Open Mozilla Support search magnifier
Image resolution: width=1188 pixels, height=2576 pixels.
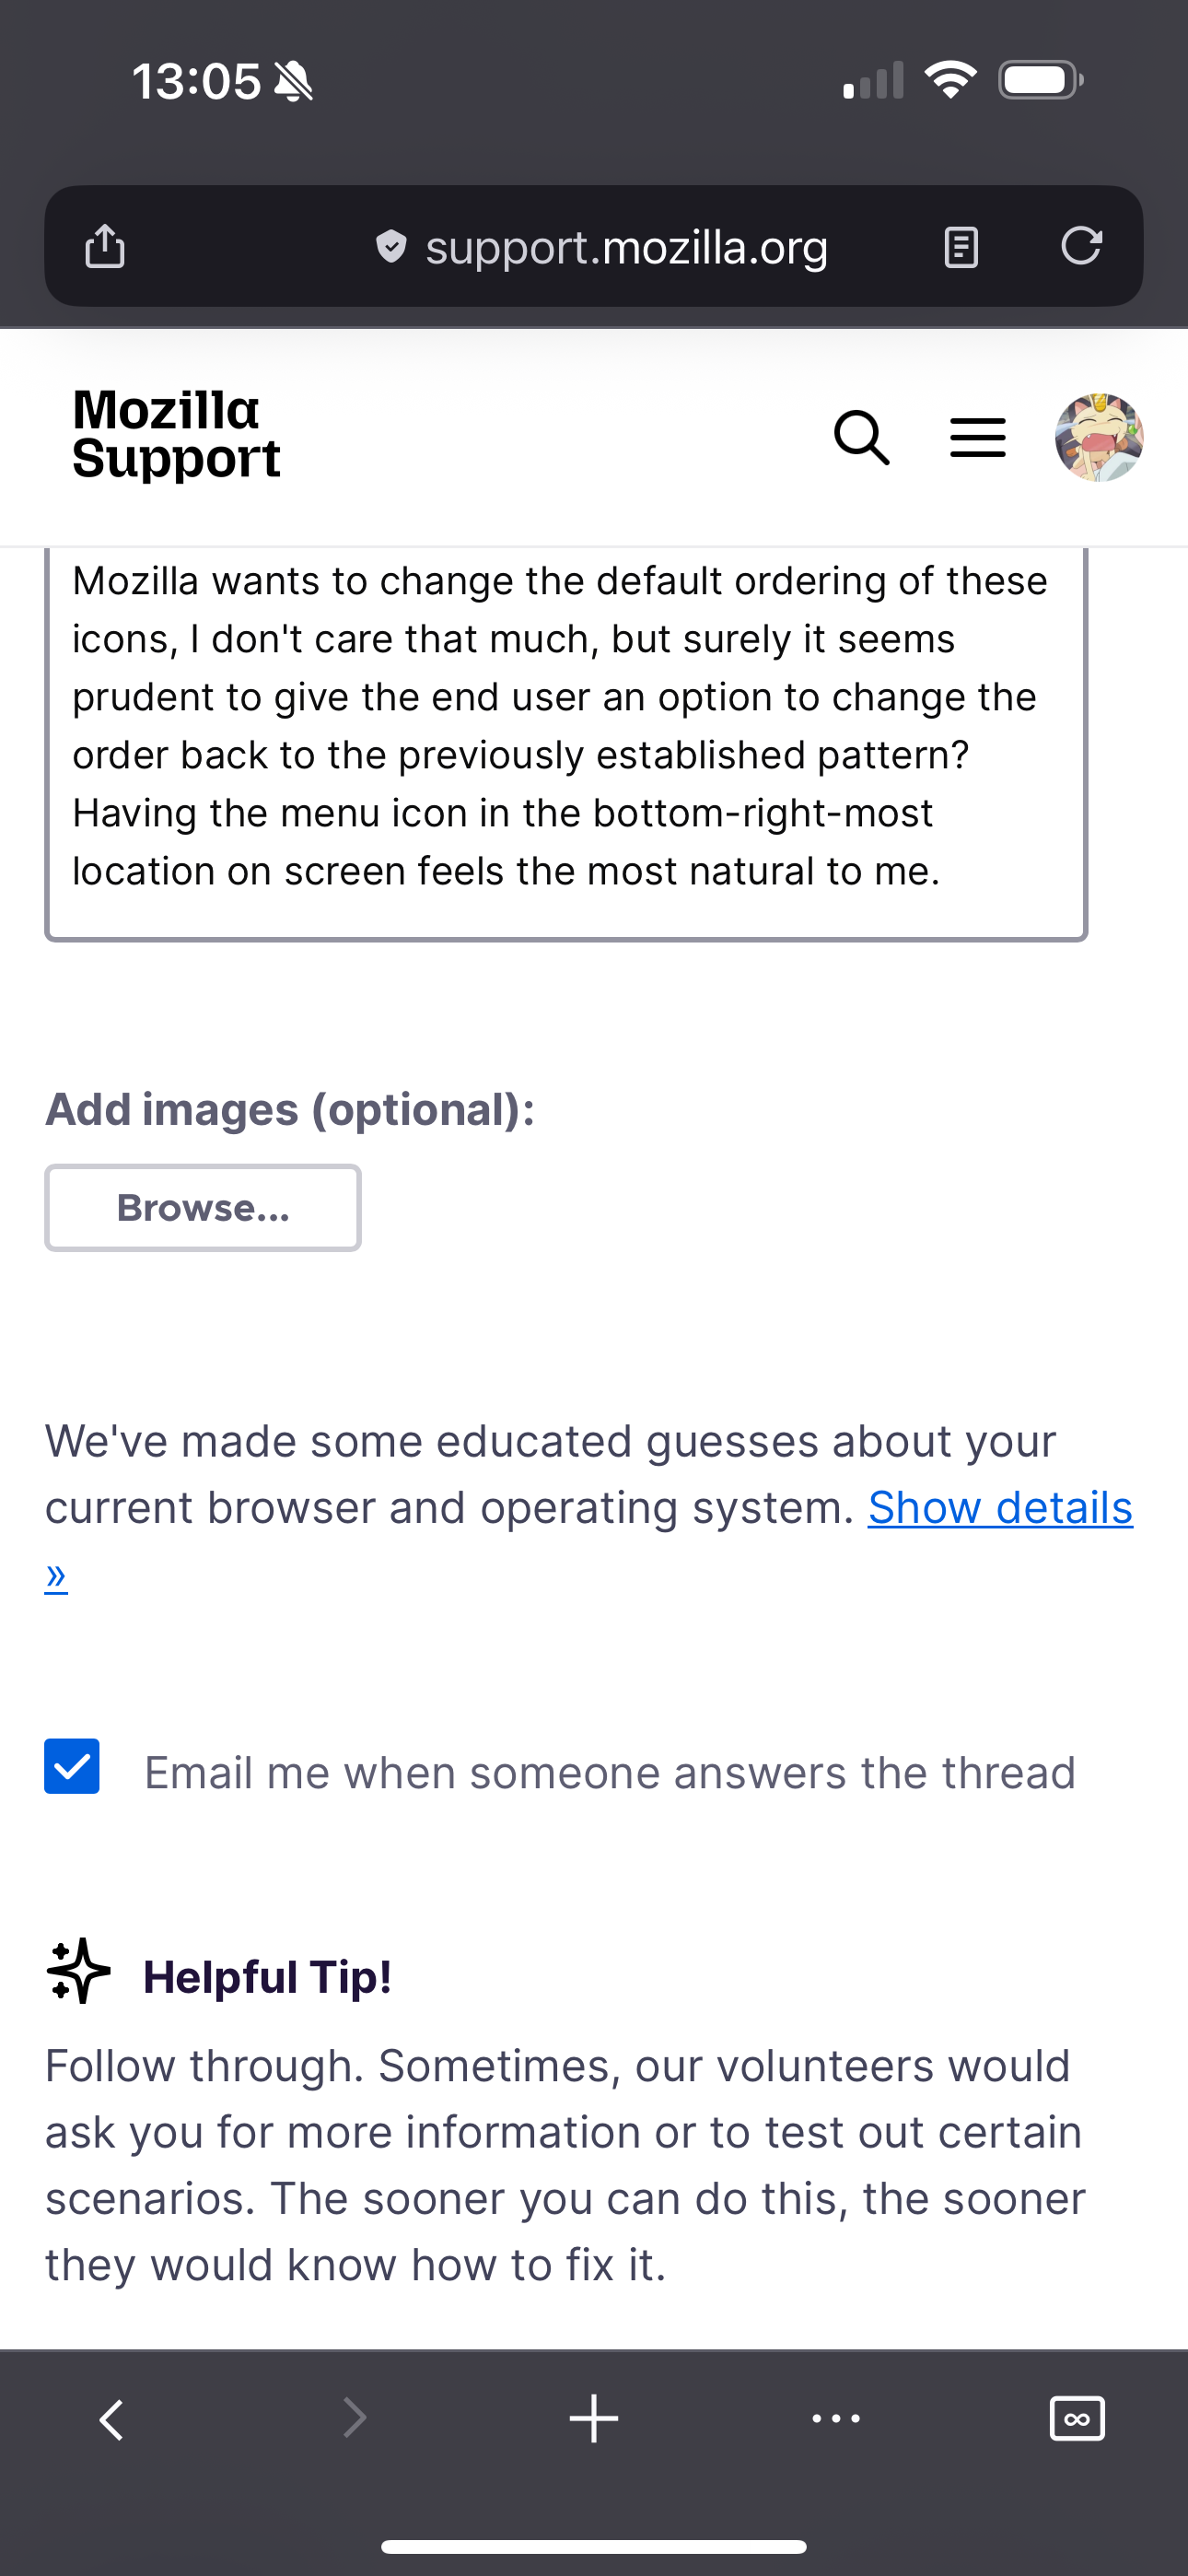coord(862,438)
